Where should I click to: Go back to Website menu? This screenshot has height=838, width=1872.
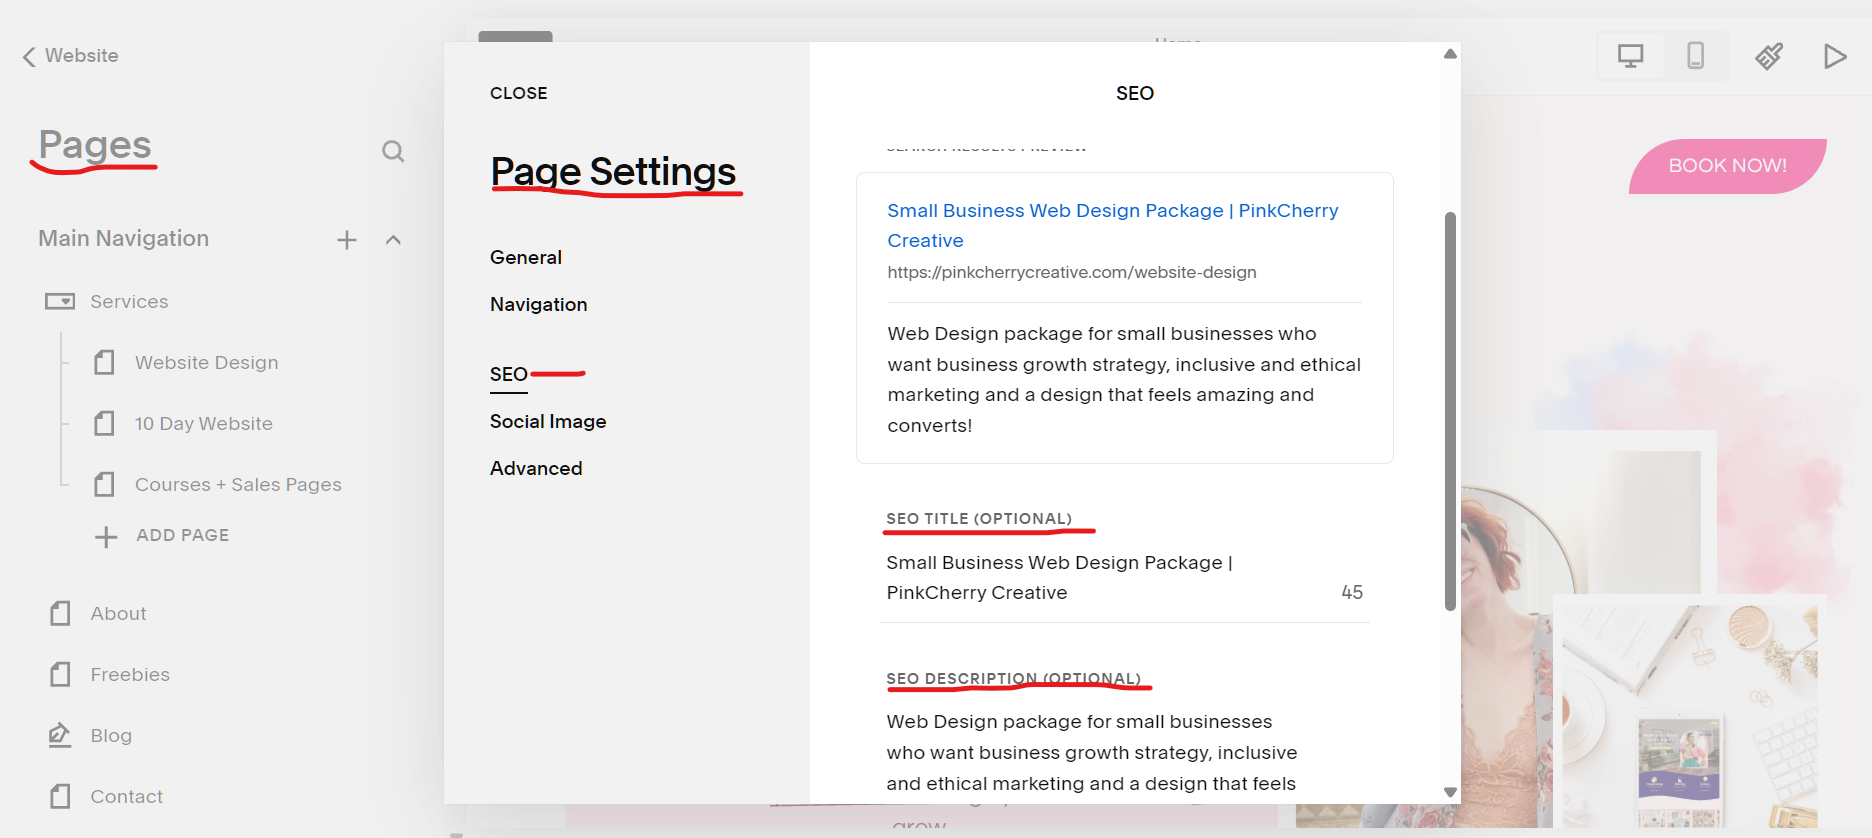click(x=70, y=56)
